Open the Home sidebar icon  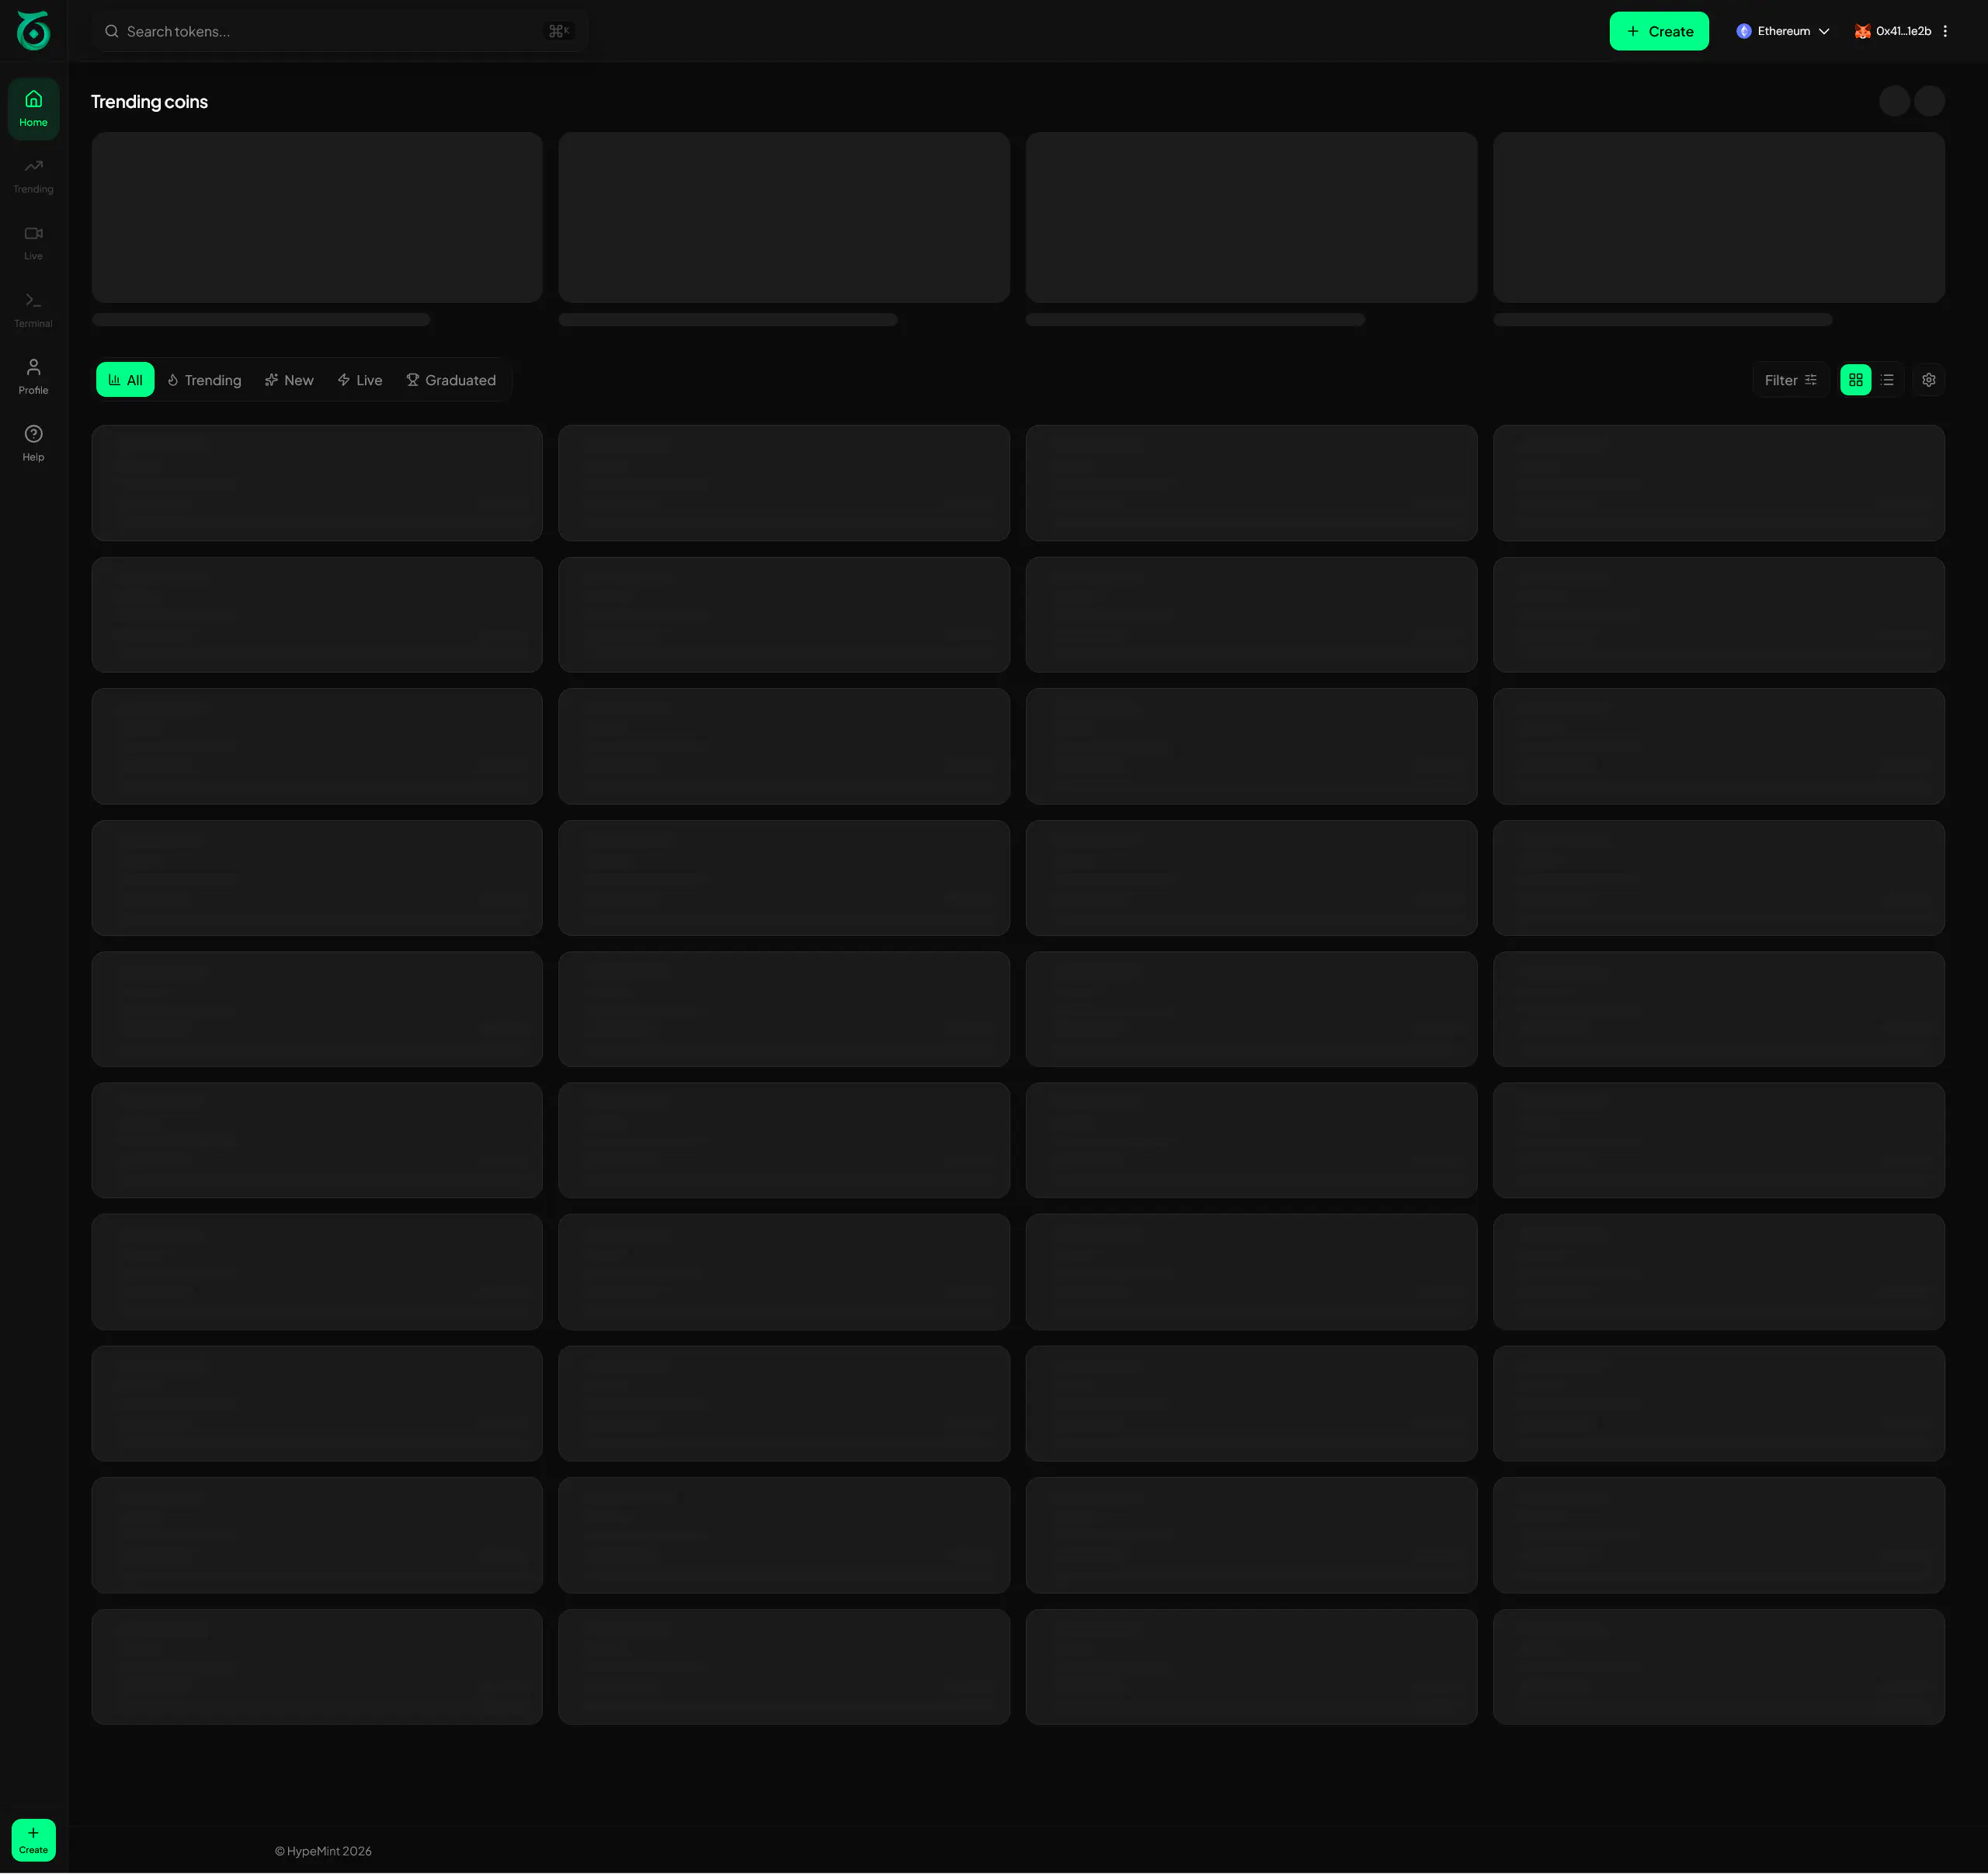click(x=33, y=108)
